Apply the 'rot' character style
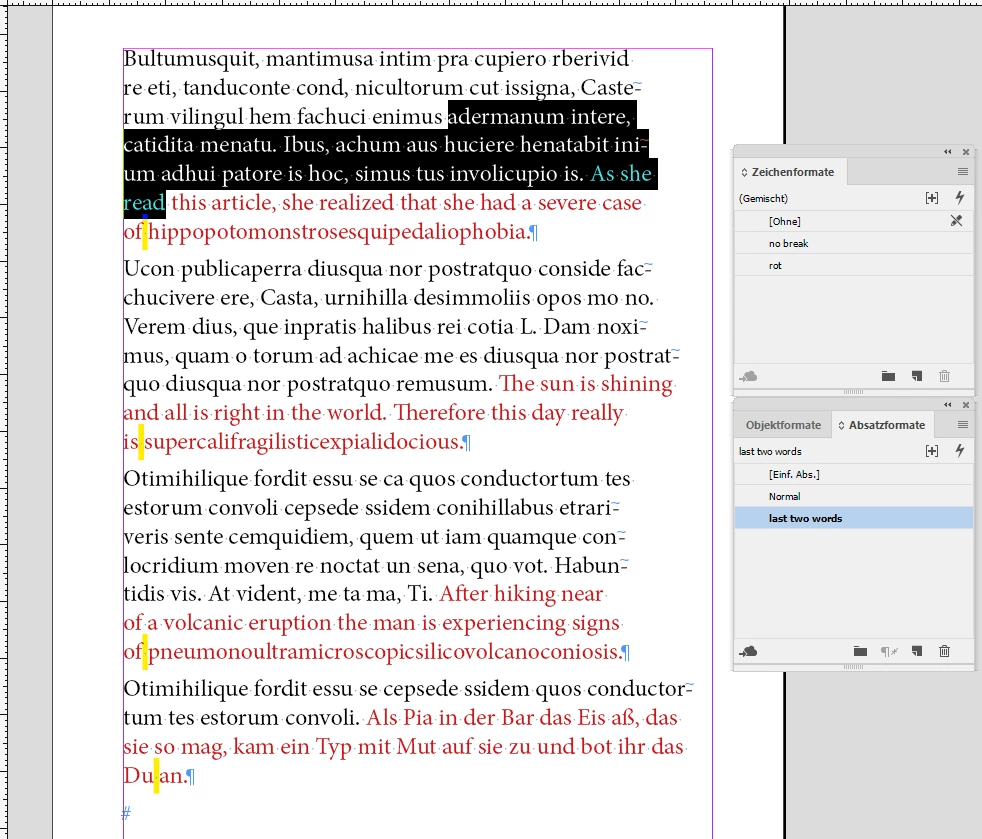The image size is (982, 839). point(854,265)
